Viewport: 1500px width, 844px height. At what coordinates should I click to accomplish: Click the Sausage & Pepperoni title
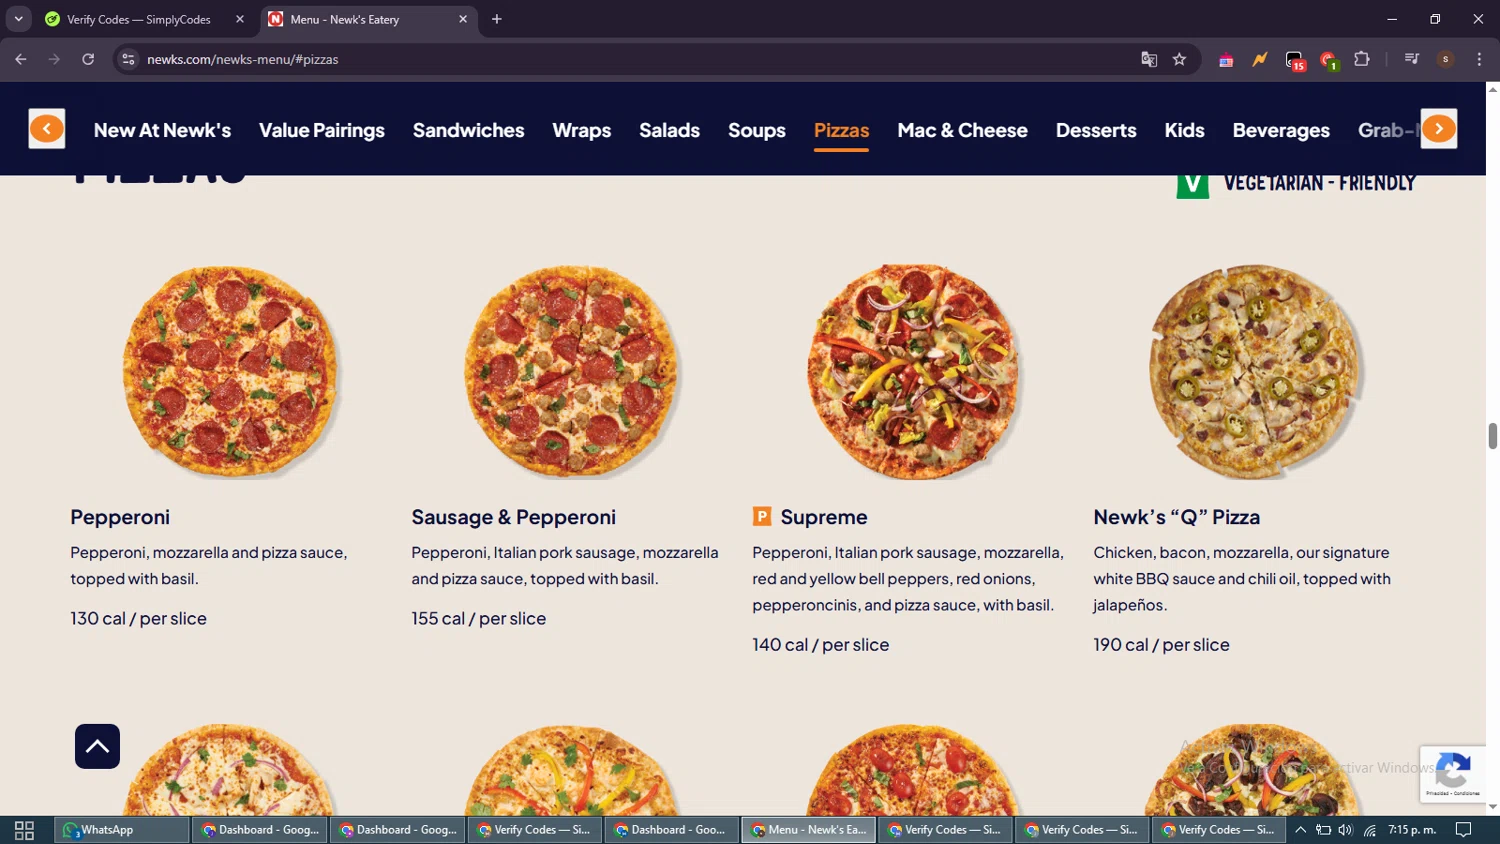pos(513,517)
